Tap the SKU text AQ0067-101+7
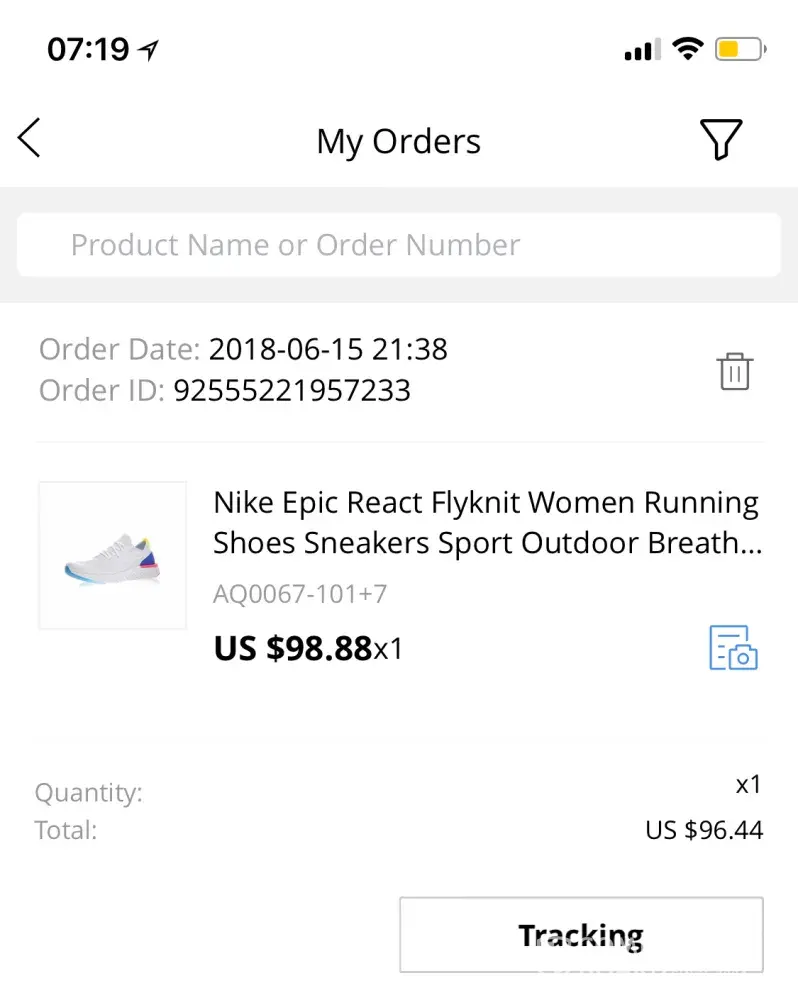Image resolution: width=798 pixels, height=1000 pixels. 300,595
